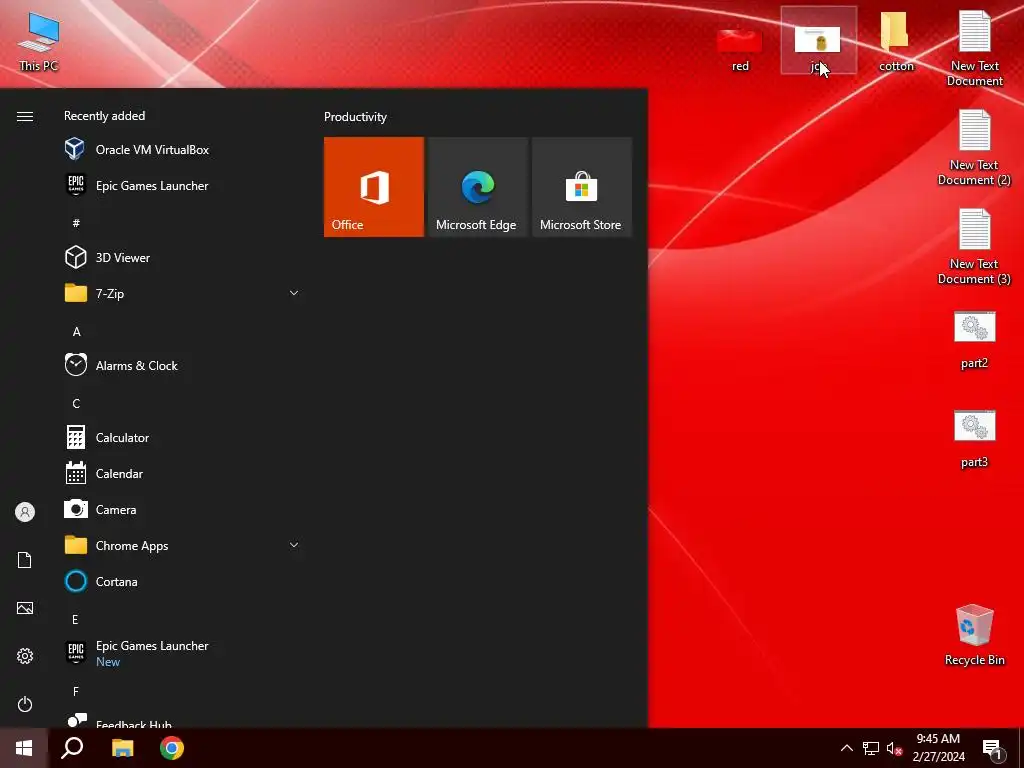
Task: Open the Microsoft Store tile
Action: [582, 187]
